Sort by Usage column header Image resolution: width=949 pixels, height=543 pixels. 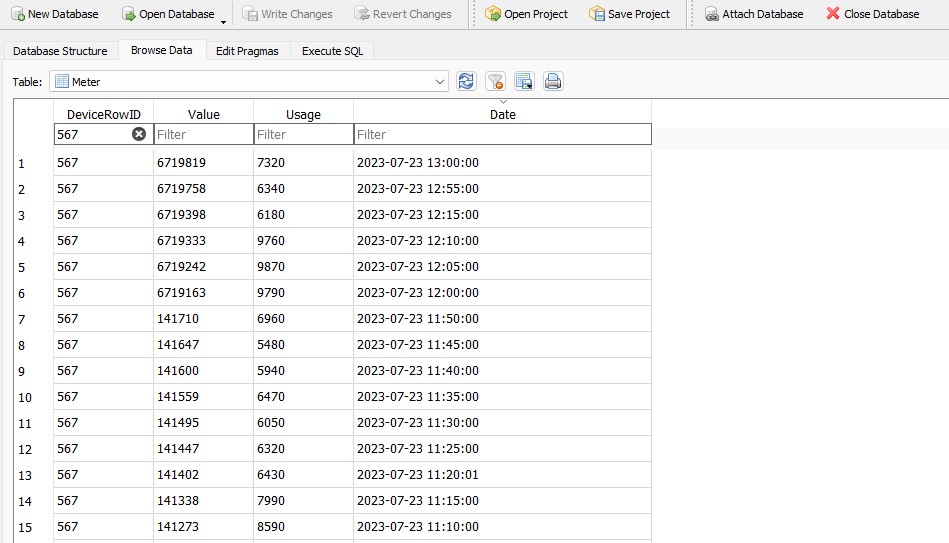click(303, 114)
